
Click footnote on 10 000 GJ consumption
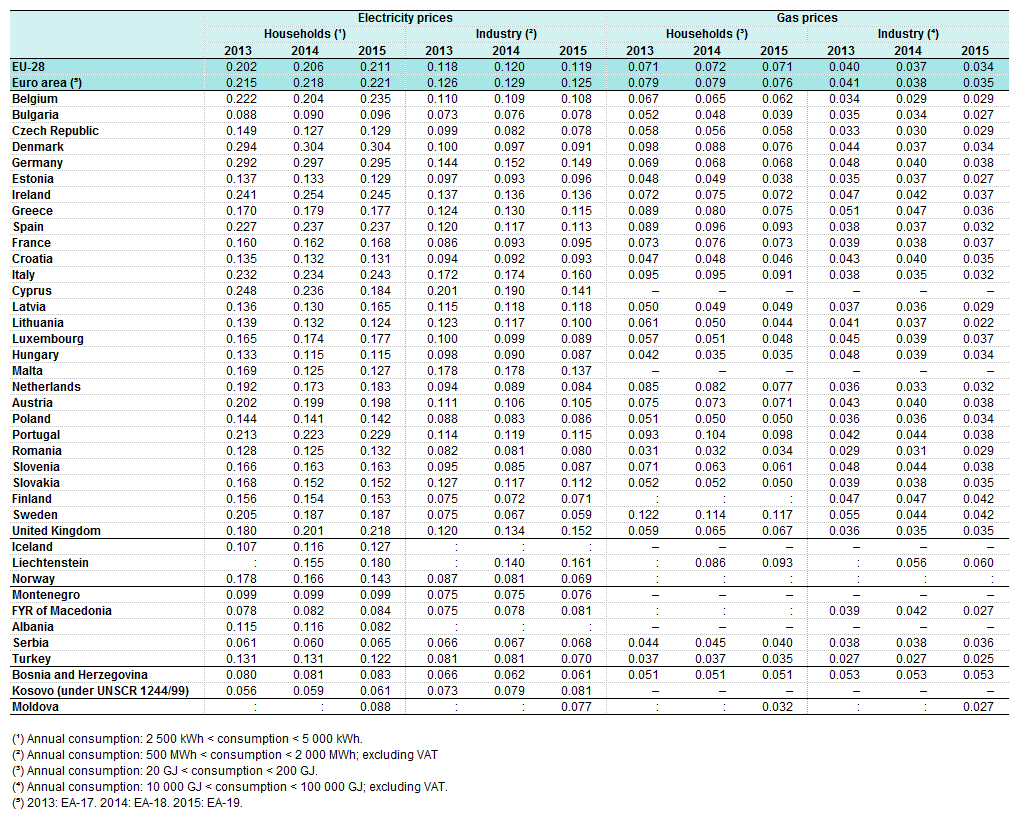[230, 787]
